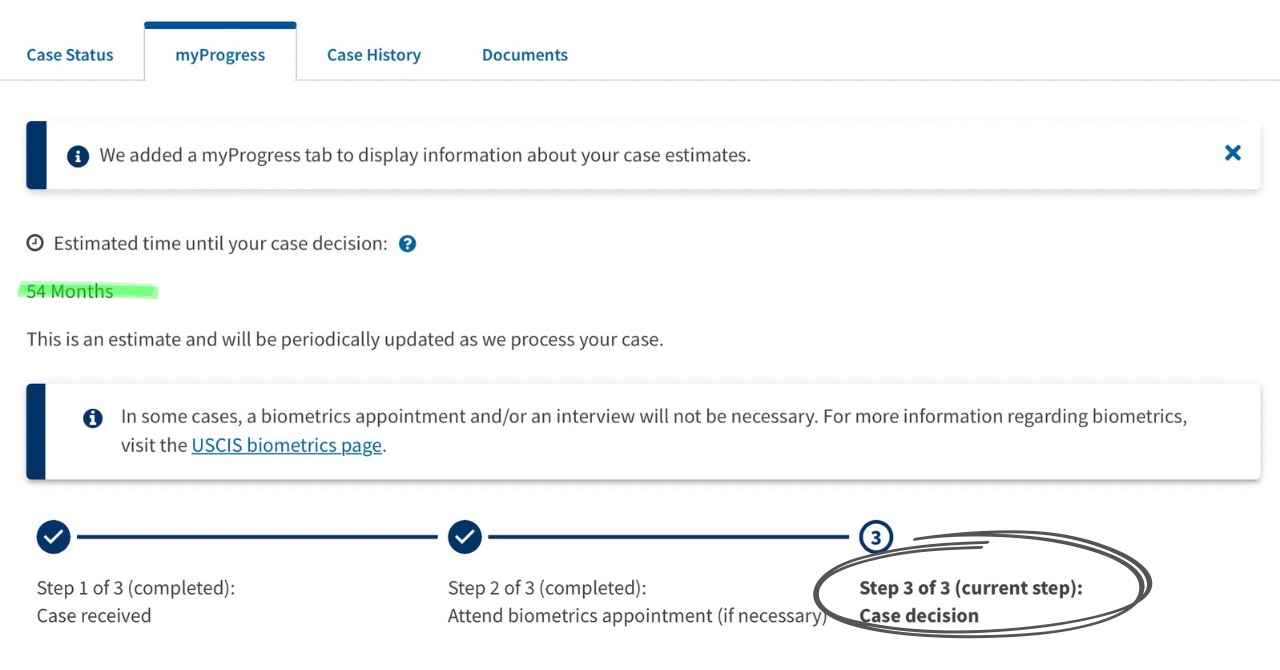Click the info icon in biometrics notice
This screenshot has width=1280, height=670.
point(93,418)
